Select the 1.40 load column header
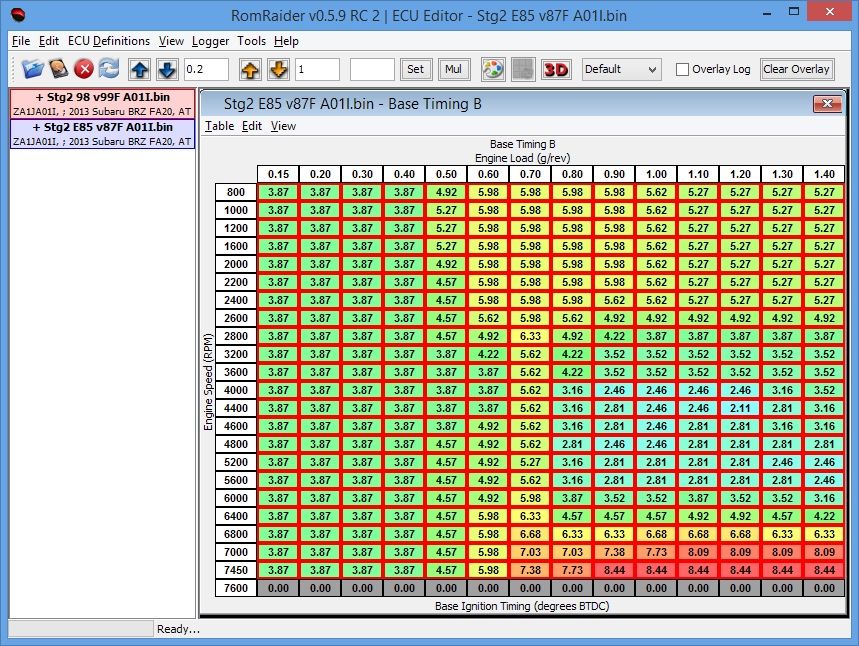The height and width of the screenshot is (646, 859). pyautogui.click(x=824, y=174)
